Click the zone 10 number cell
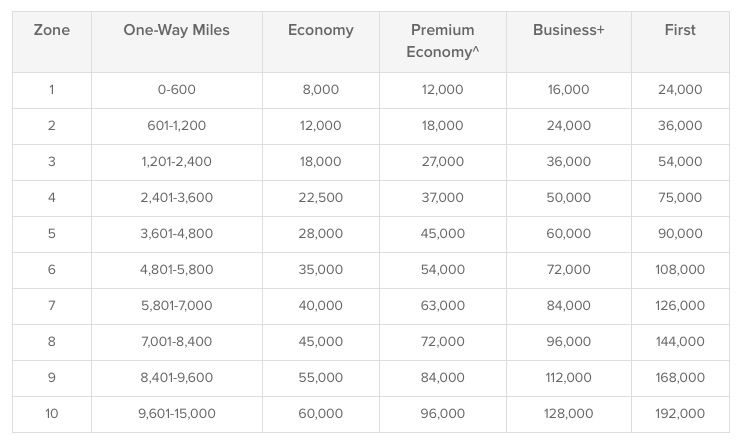 [52, 414]
